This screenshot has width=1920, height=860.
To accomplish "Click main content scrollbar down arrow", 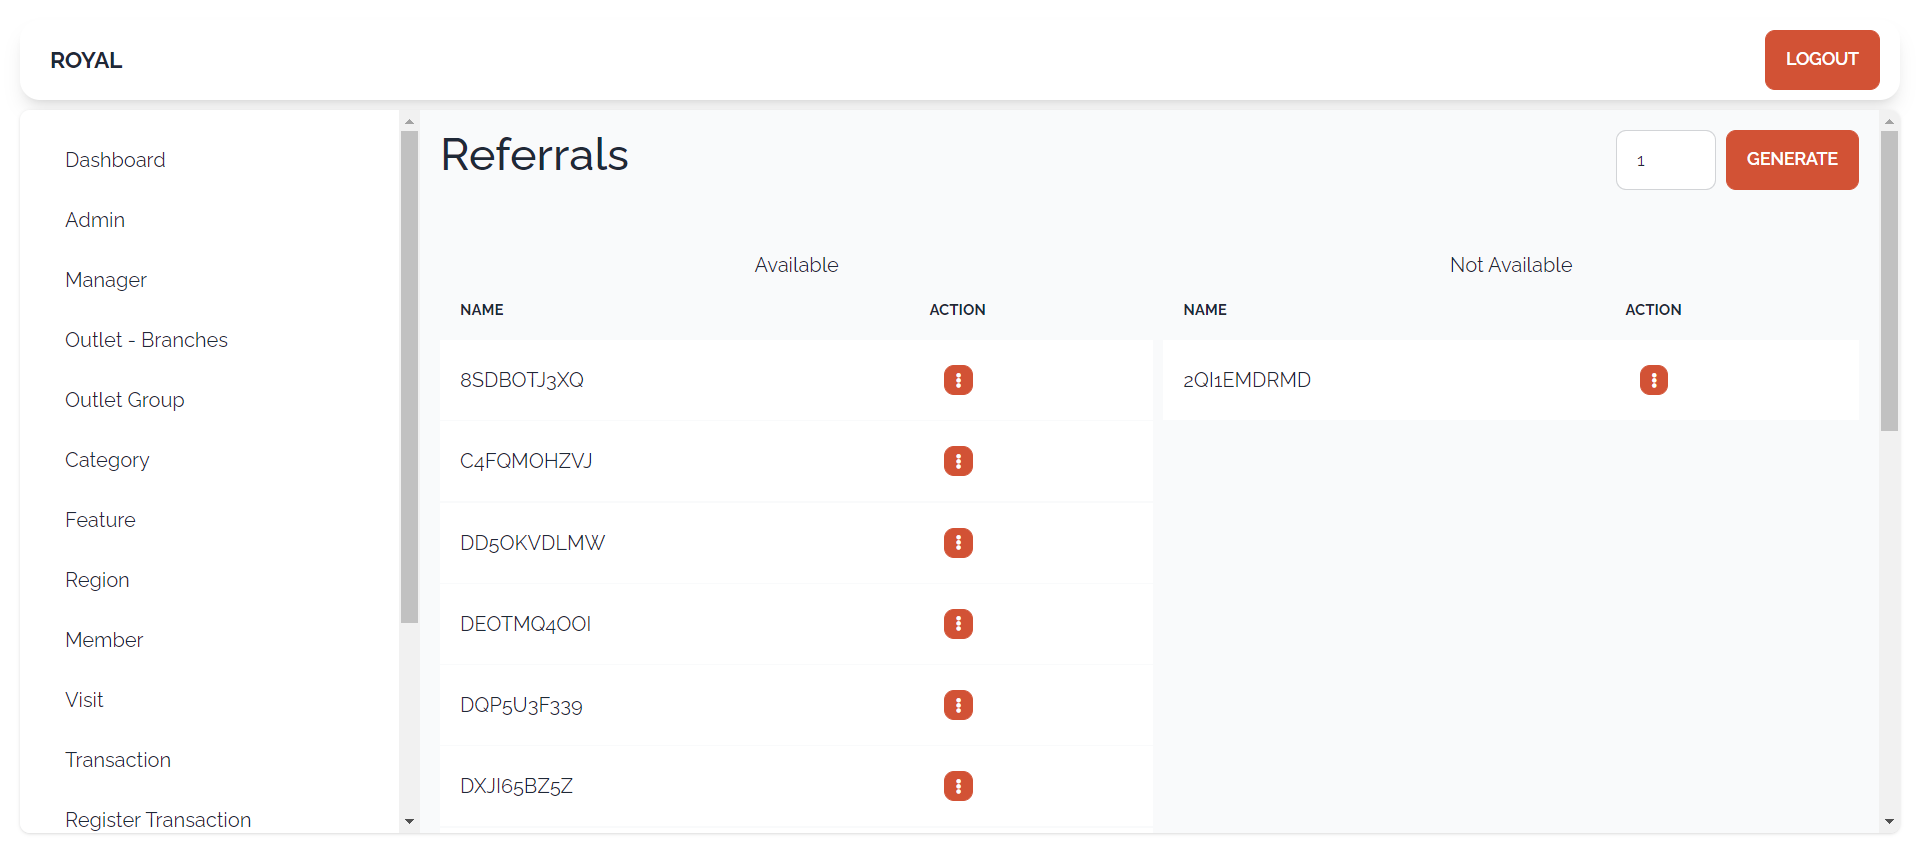I will [1889, 821].
